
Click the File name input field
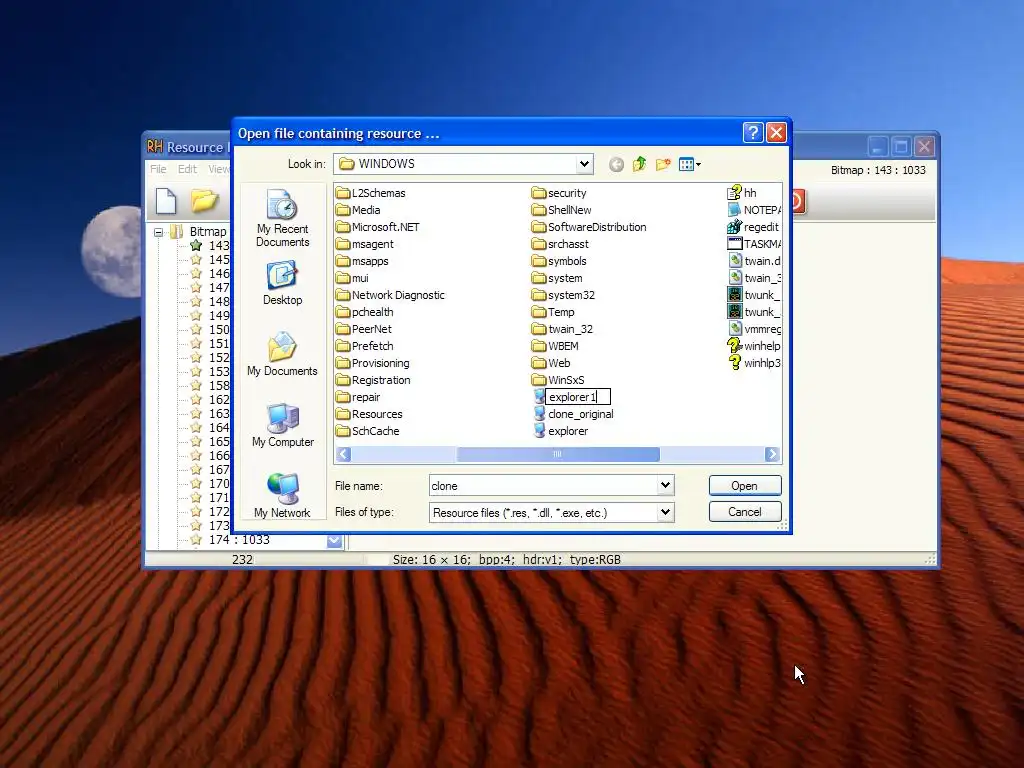[x=543, y=485]
